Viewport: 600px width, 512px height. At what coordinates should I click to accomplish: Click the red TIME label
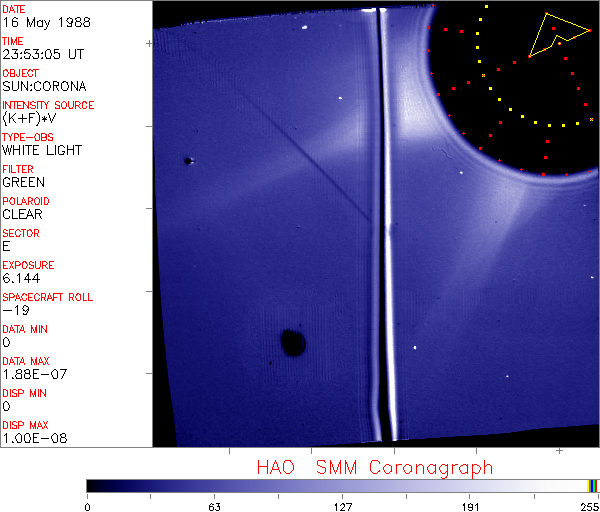click(13, 41)
